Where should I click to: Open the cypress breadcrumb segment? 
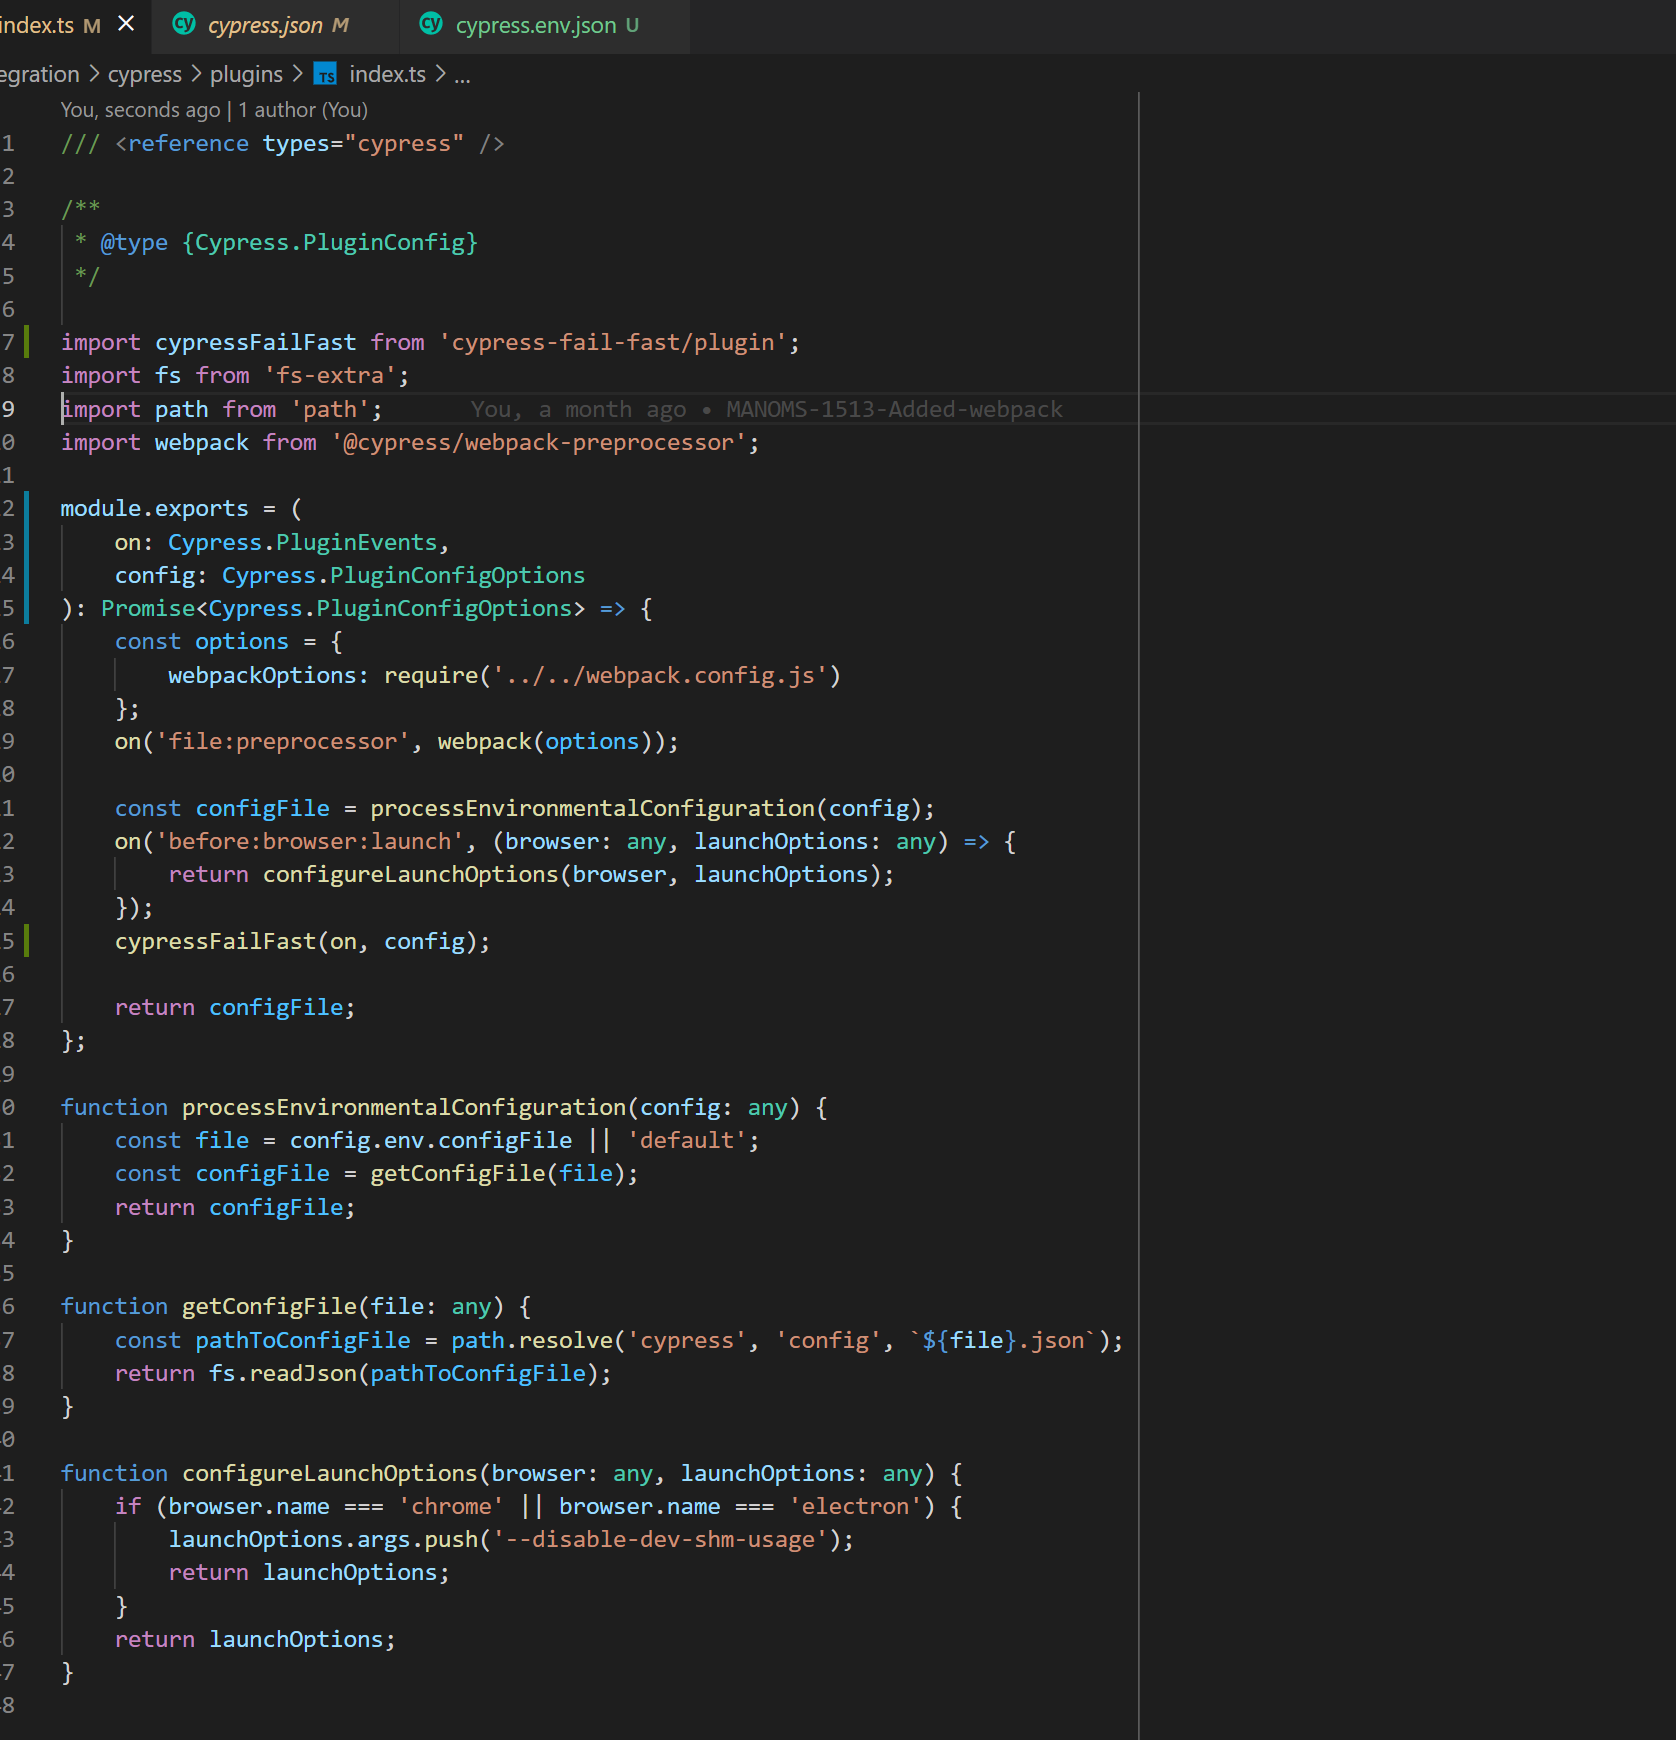pyautogui.click(x=145, y=75)
